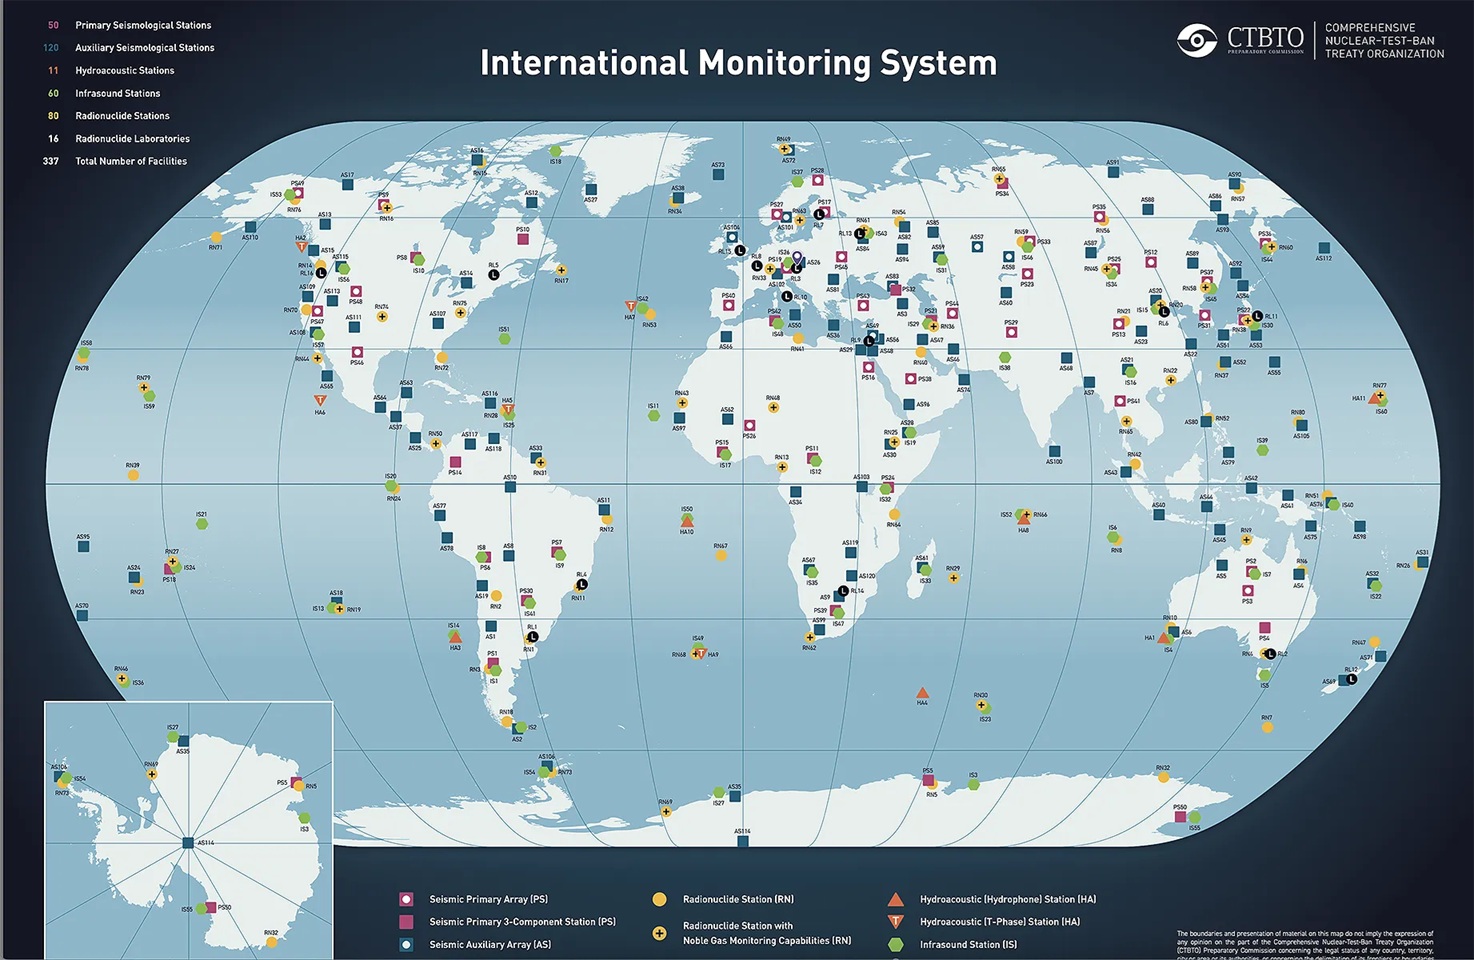Viewport: 1474px width, 960px height.
Task: Click the Radionuclide Laboratories count label
Action: pos(132,139)
